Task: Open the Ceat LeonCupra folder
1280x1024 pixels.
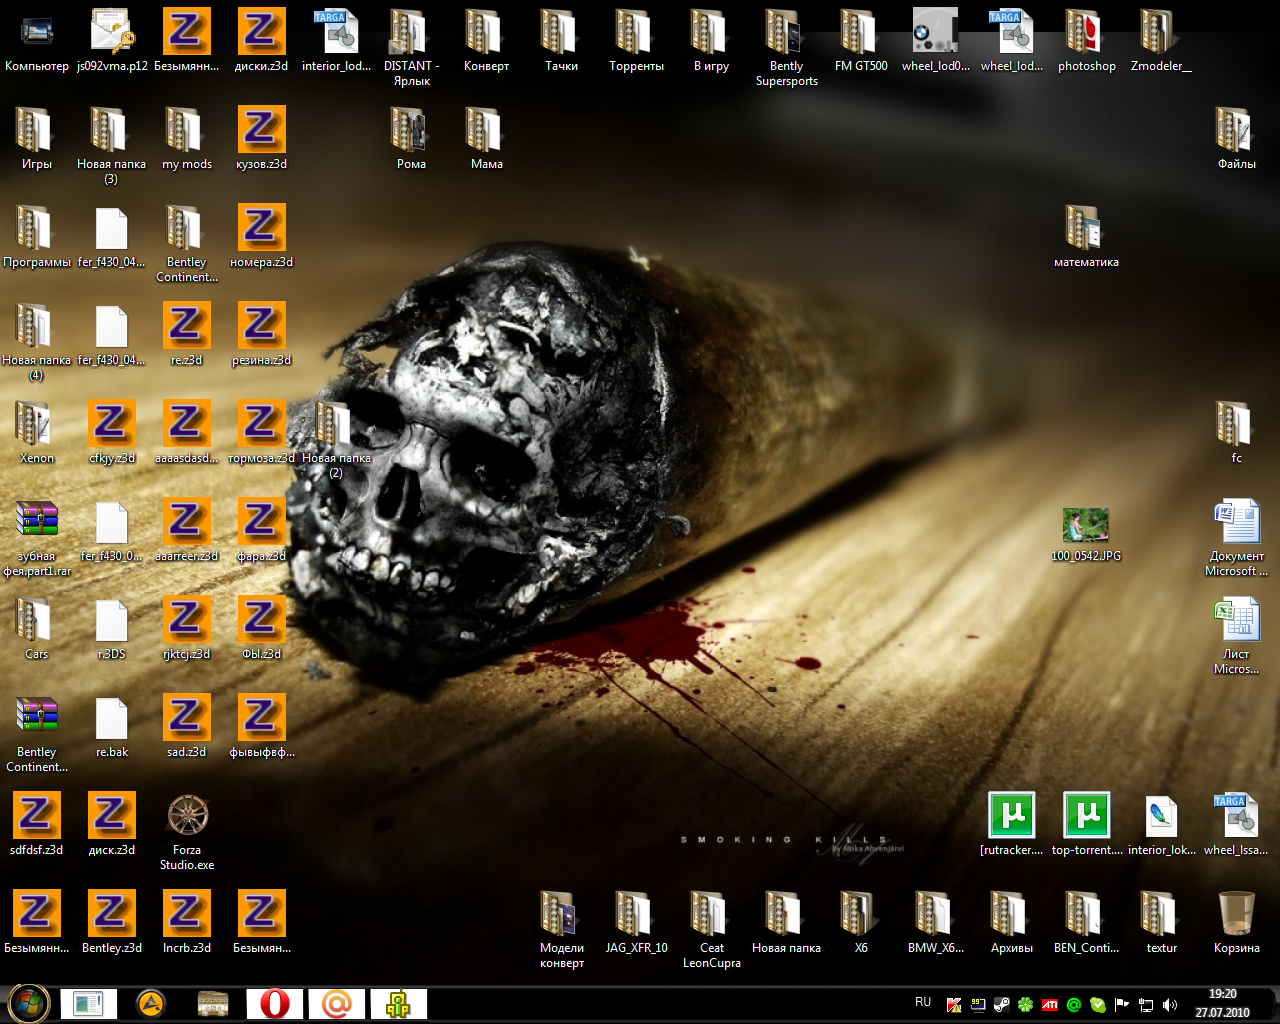Action: (711, 930)
